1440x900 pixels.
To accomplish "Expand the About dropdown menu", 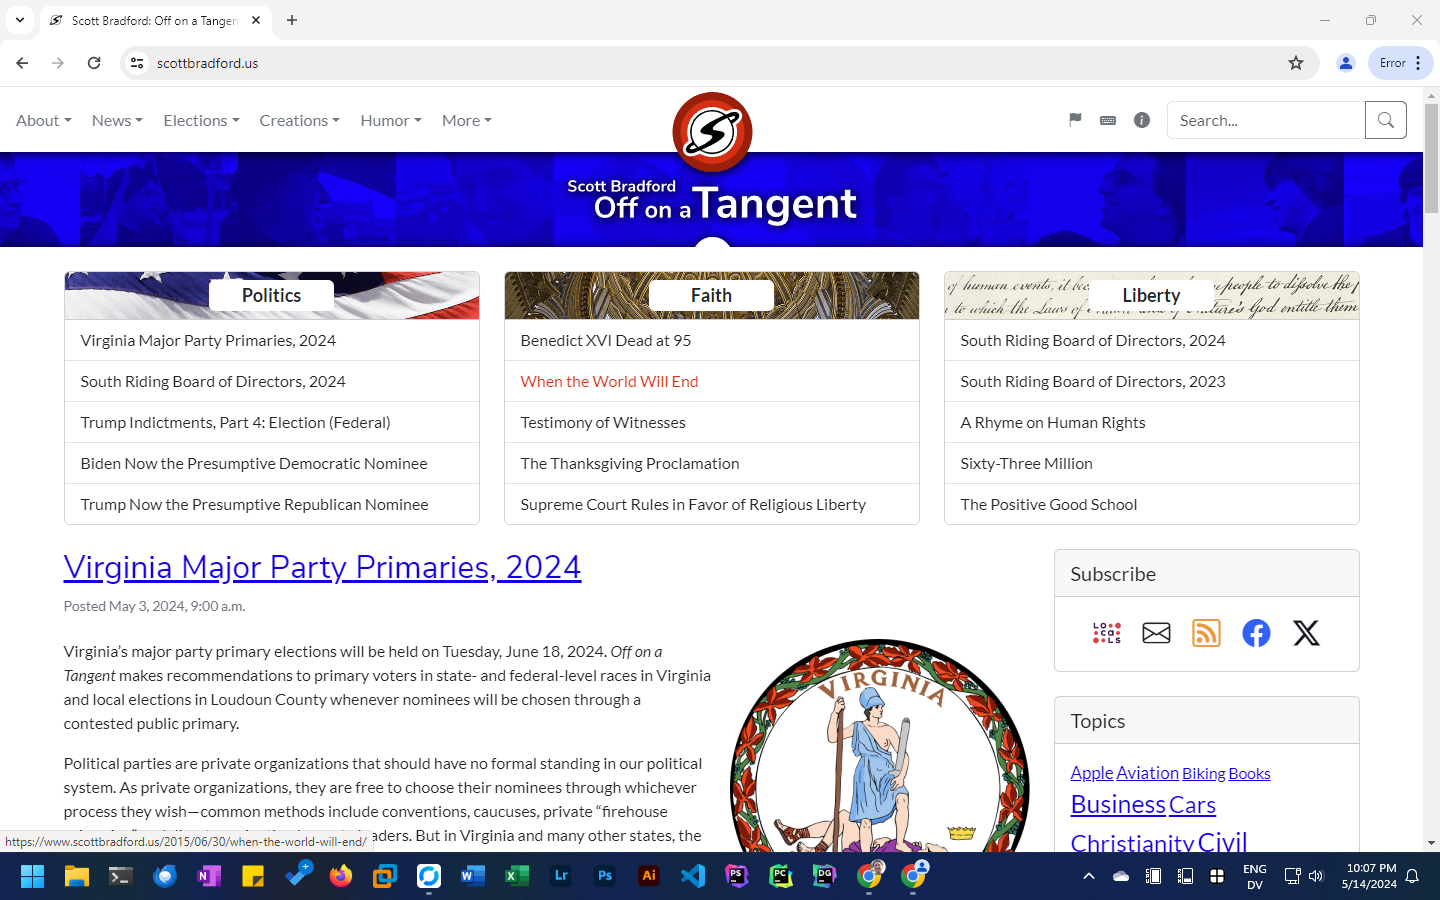I will 43,120.
